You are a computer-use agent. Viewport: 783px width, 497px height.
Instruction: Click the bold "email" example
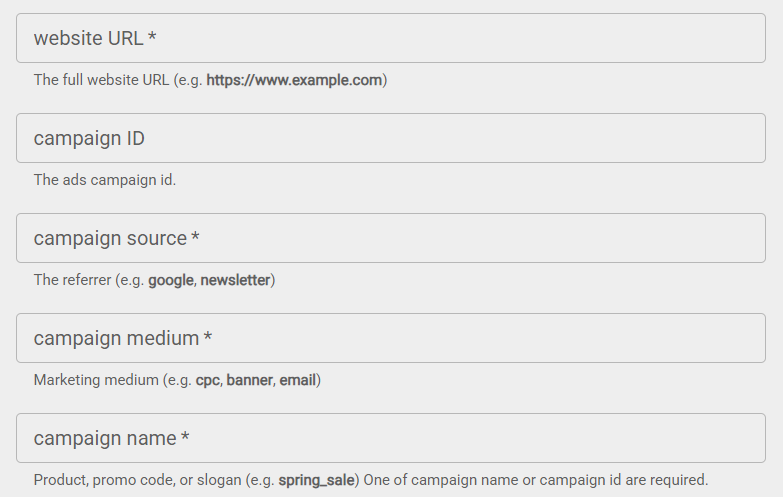pos(297,380)
